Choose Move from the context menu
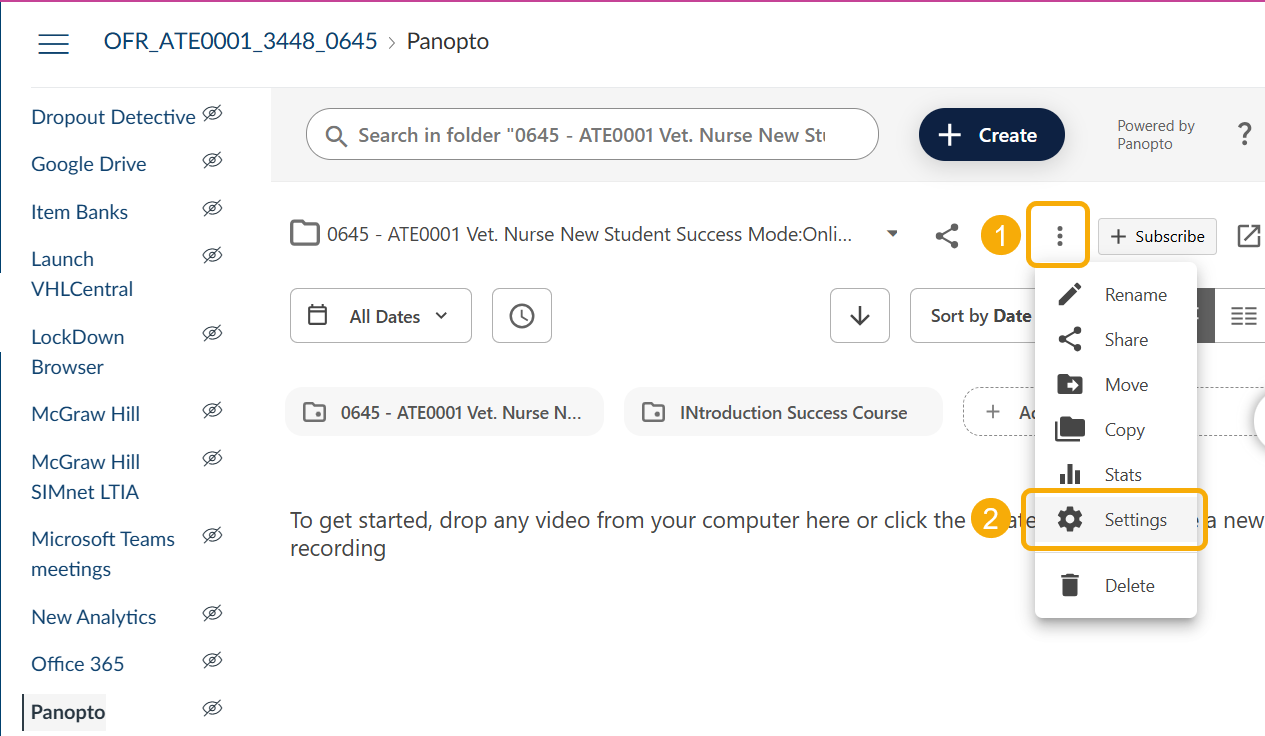Image resolution: width=1265 pixels, height=736 pixels. (x=1116, y=385)
